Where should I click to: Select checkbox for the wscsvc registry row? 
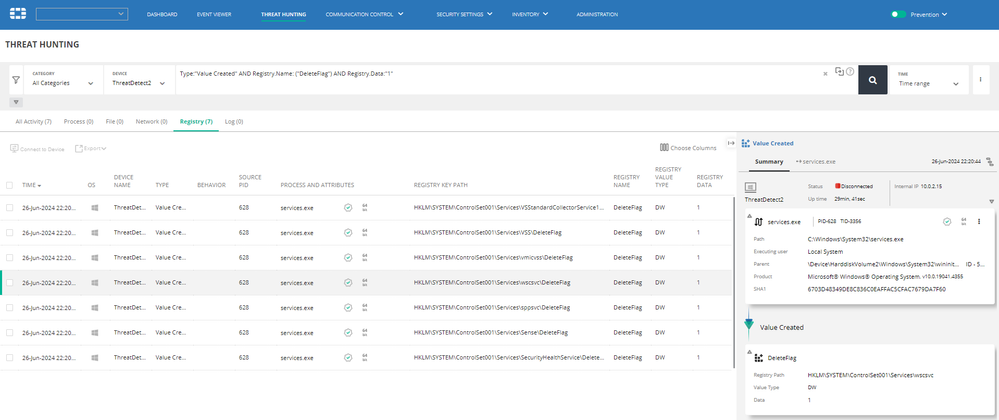pos(10,283)
